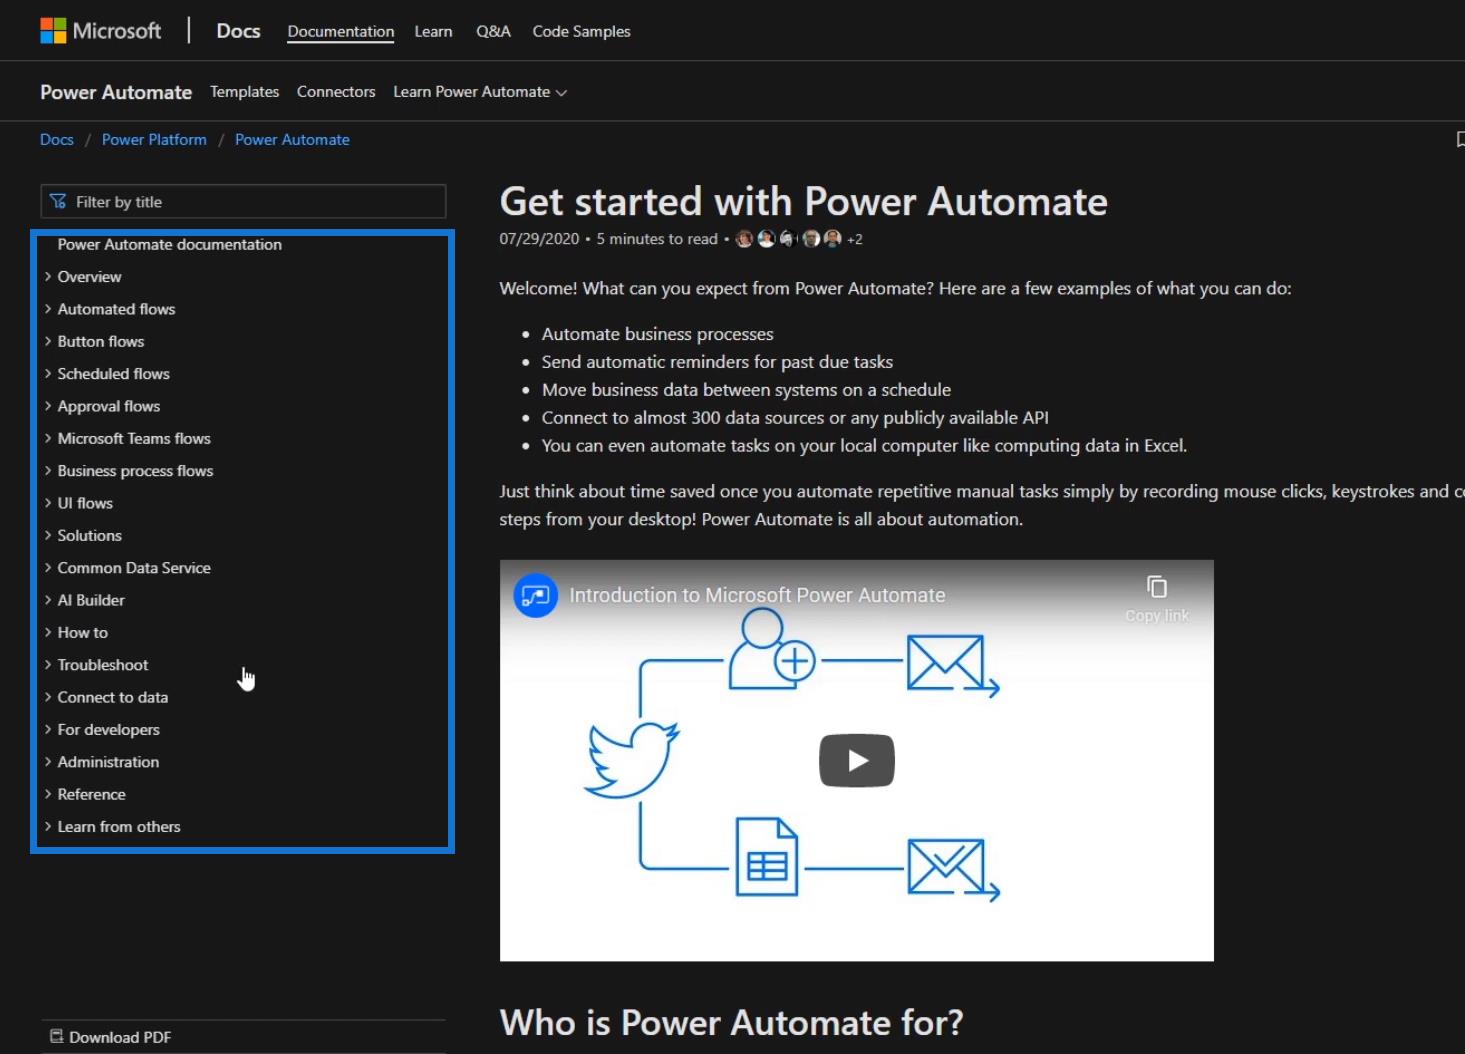
Task: Open the Introduction to Microsoft Power Automate video title
Action: click(x=757, y=596)
